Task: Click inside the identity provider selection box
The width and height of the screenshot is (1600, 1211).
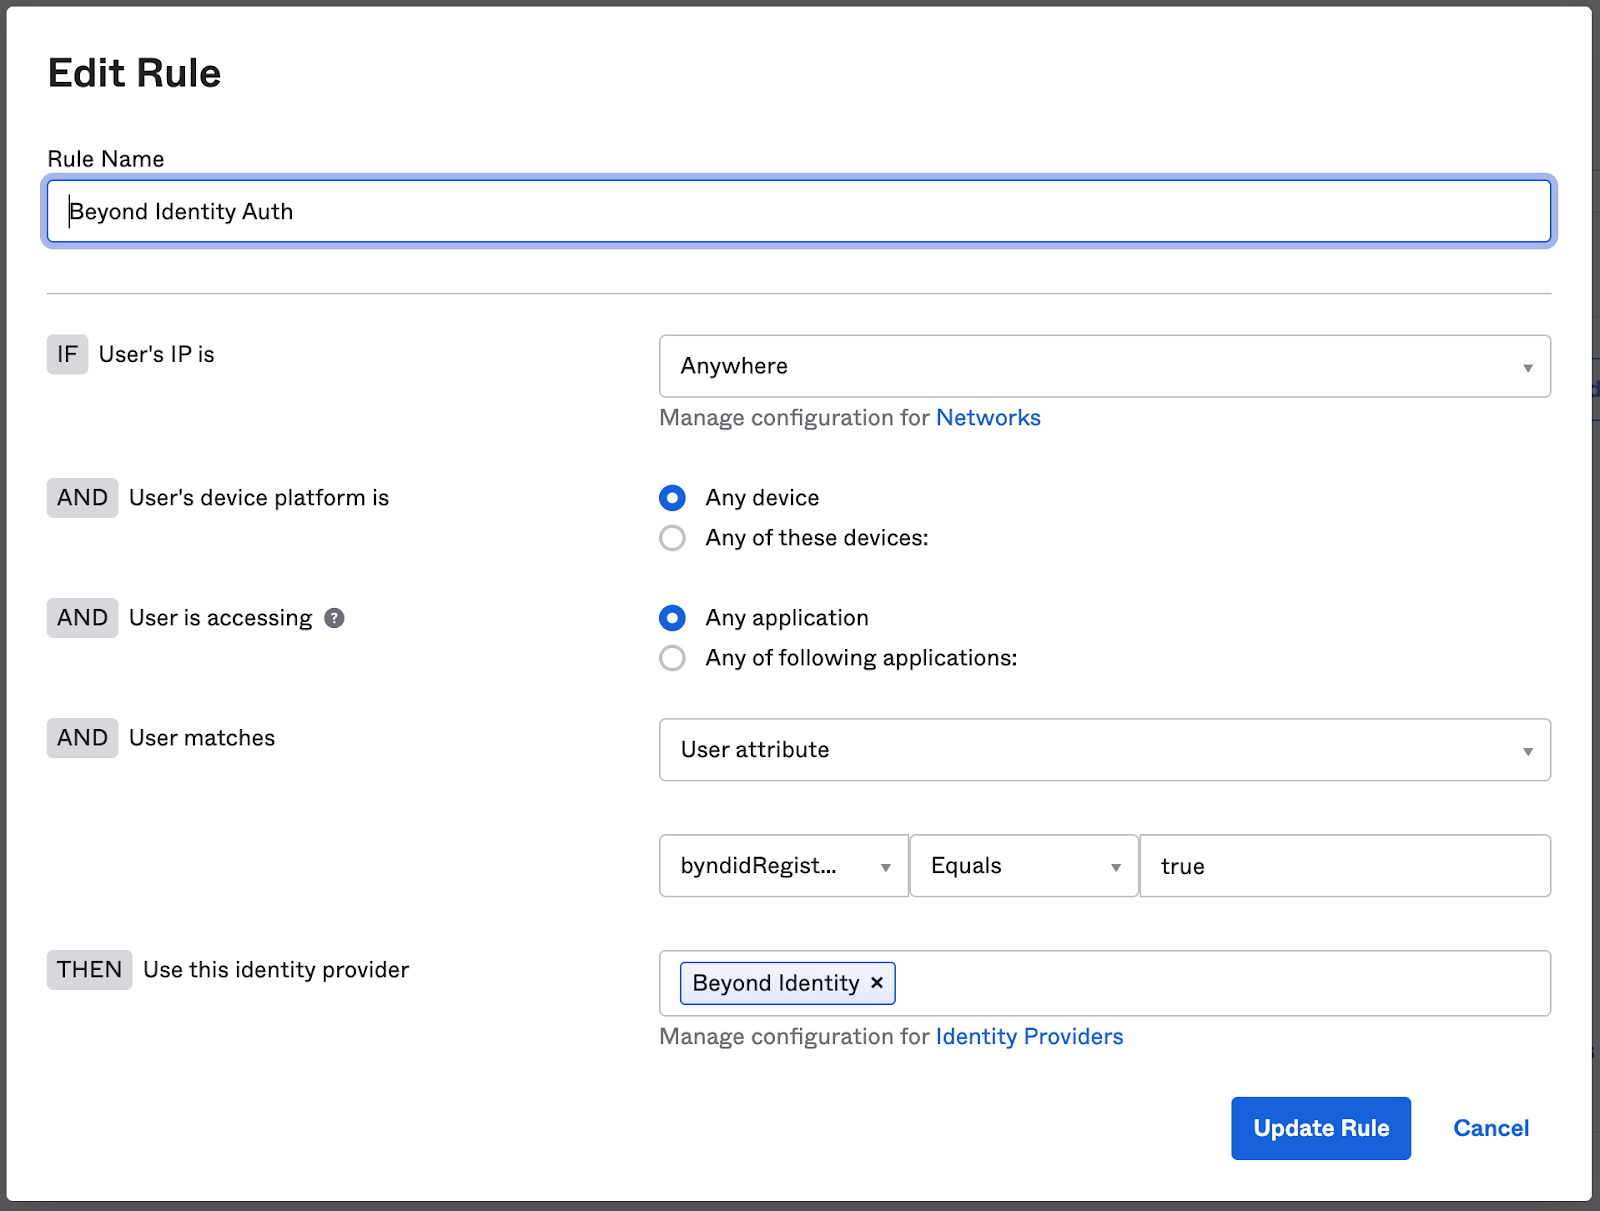Action: pyautogui.click(x=1220, y=984)
